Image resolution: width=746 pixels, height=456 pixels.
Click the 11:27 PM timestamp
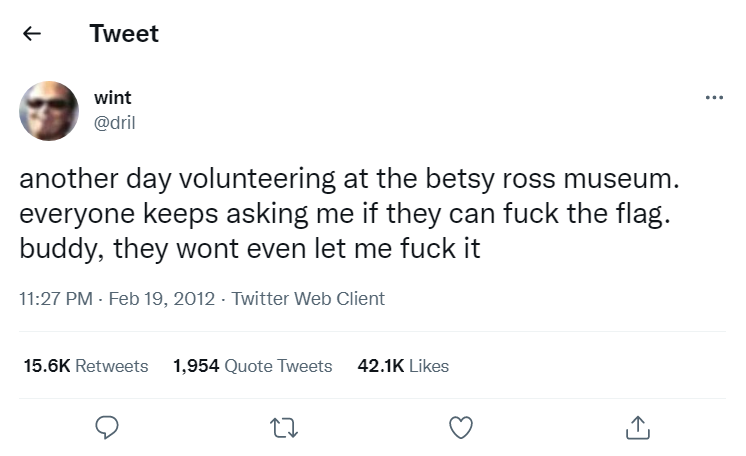click(58, 298)
